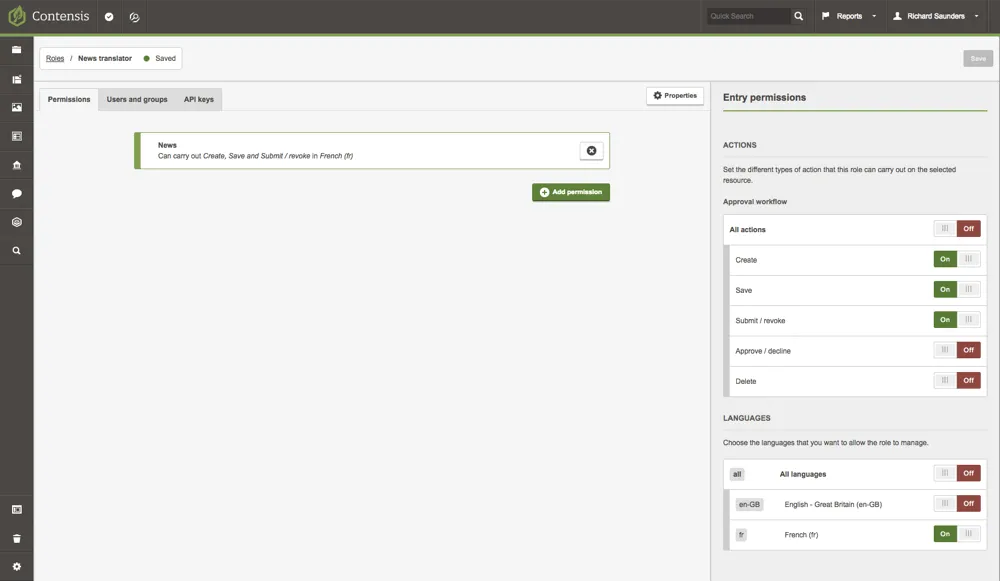The height and width of the screenshot is (581, 1000).
Task: Click the magnifier search icon in sidebar
Action: [17, 251]
